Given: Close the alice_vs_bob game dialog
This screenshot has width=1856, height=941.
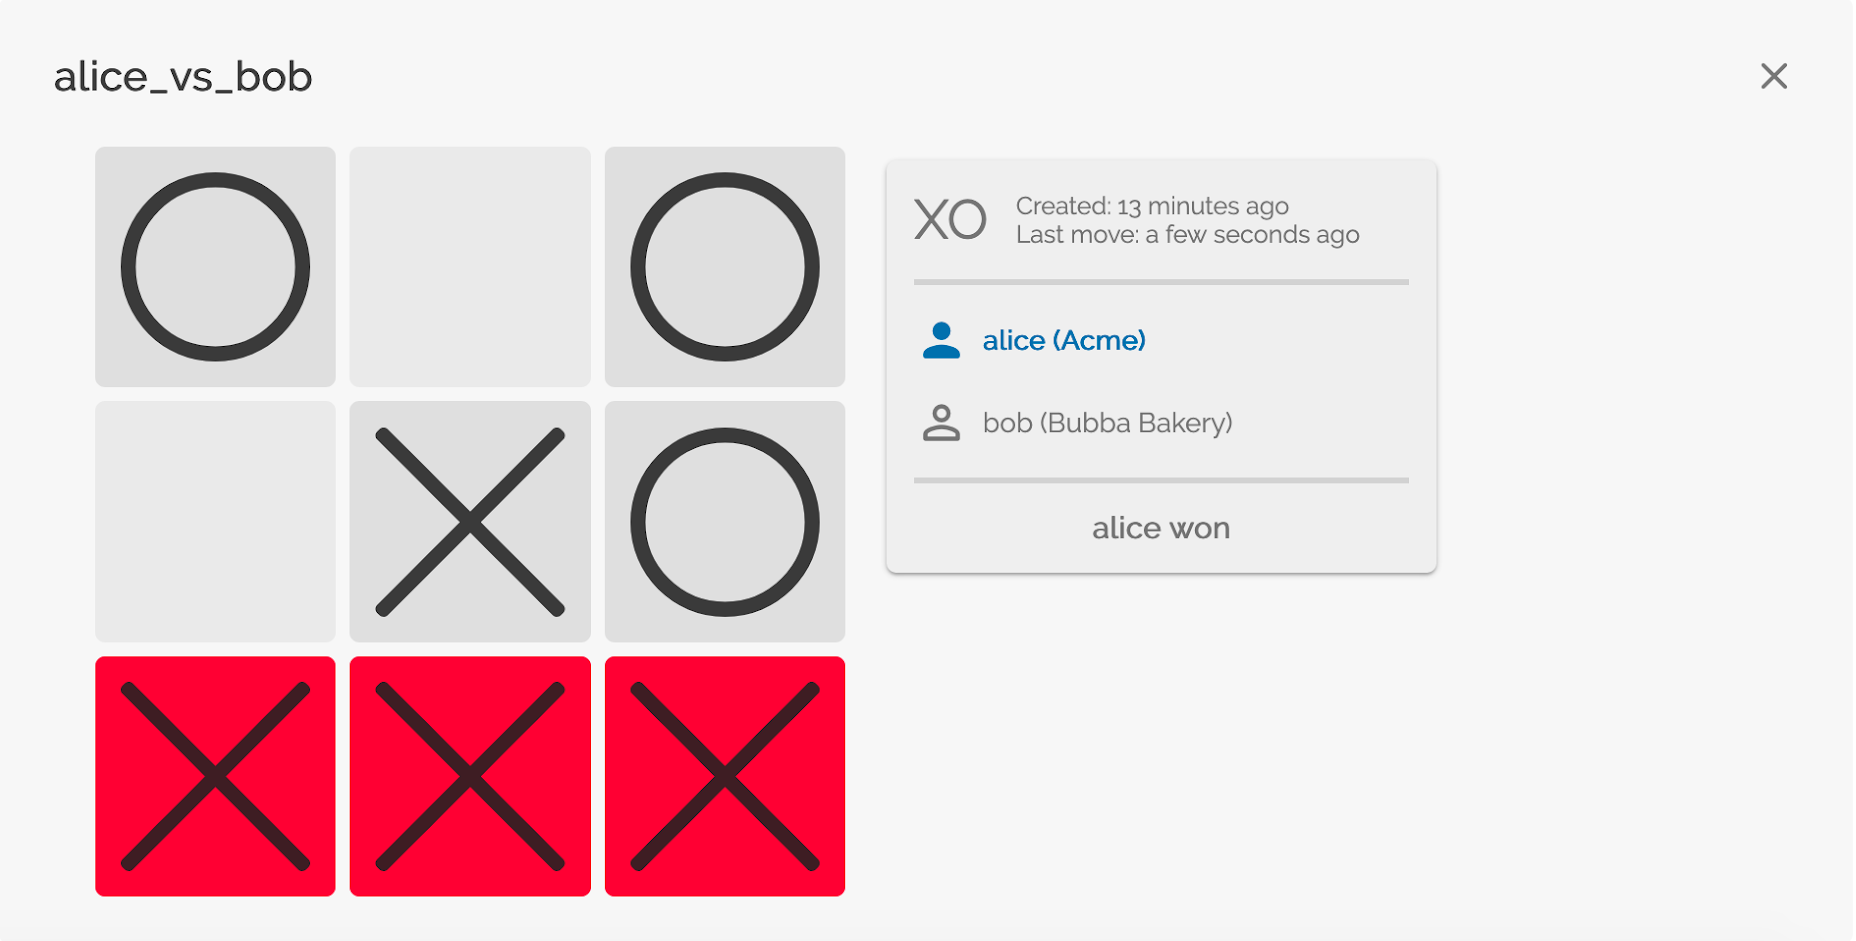Looking at the screenshot, I should pos(1774,76).
